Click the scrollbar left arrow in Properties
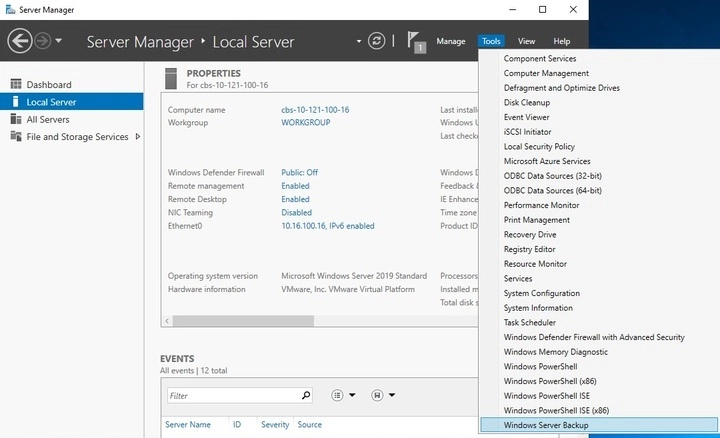The width and height of the screenshot is (720, 438). click(167, 321)
